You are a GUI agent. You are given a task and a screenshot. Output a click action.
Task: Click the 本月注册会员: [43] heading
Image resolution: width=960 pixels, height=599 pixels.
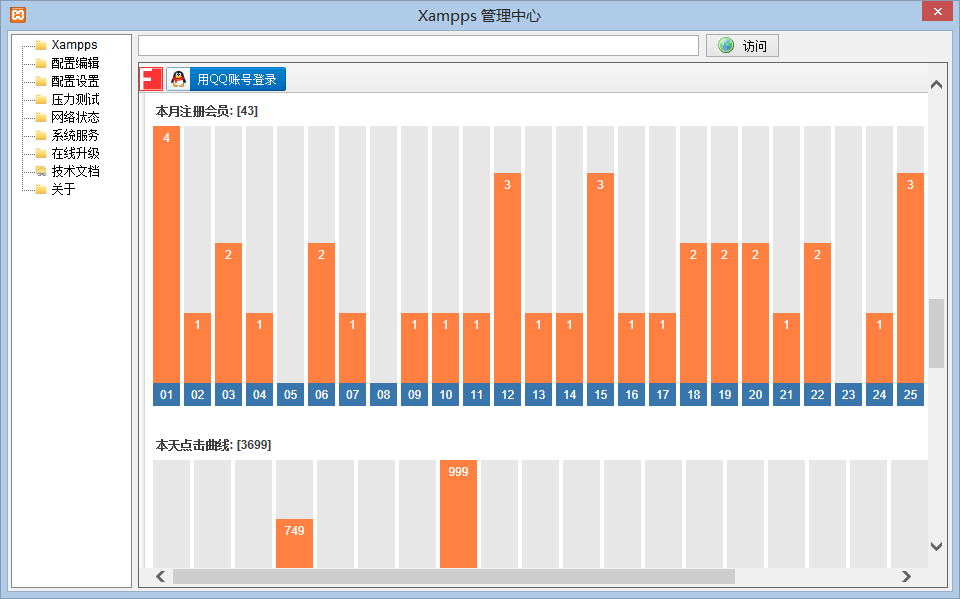[207, 111]
